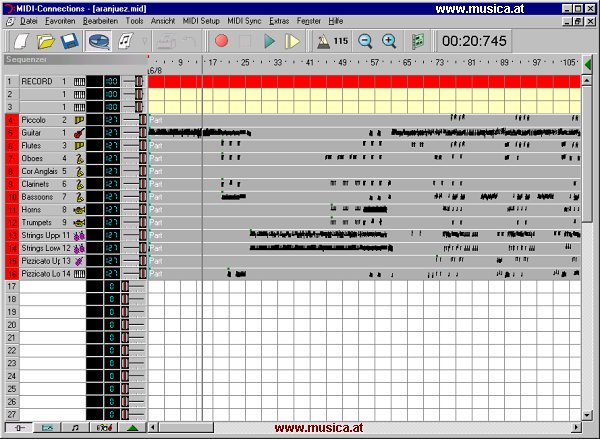This screenshot has height=439, width=600.
Task: Select the tape reel sequencer view icon
Action: 99,41
